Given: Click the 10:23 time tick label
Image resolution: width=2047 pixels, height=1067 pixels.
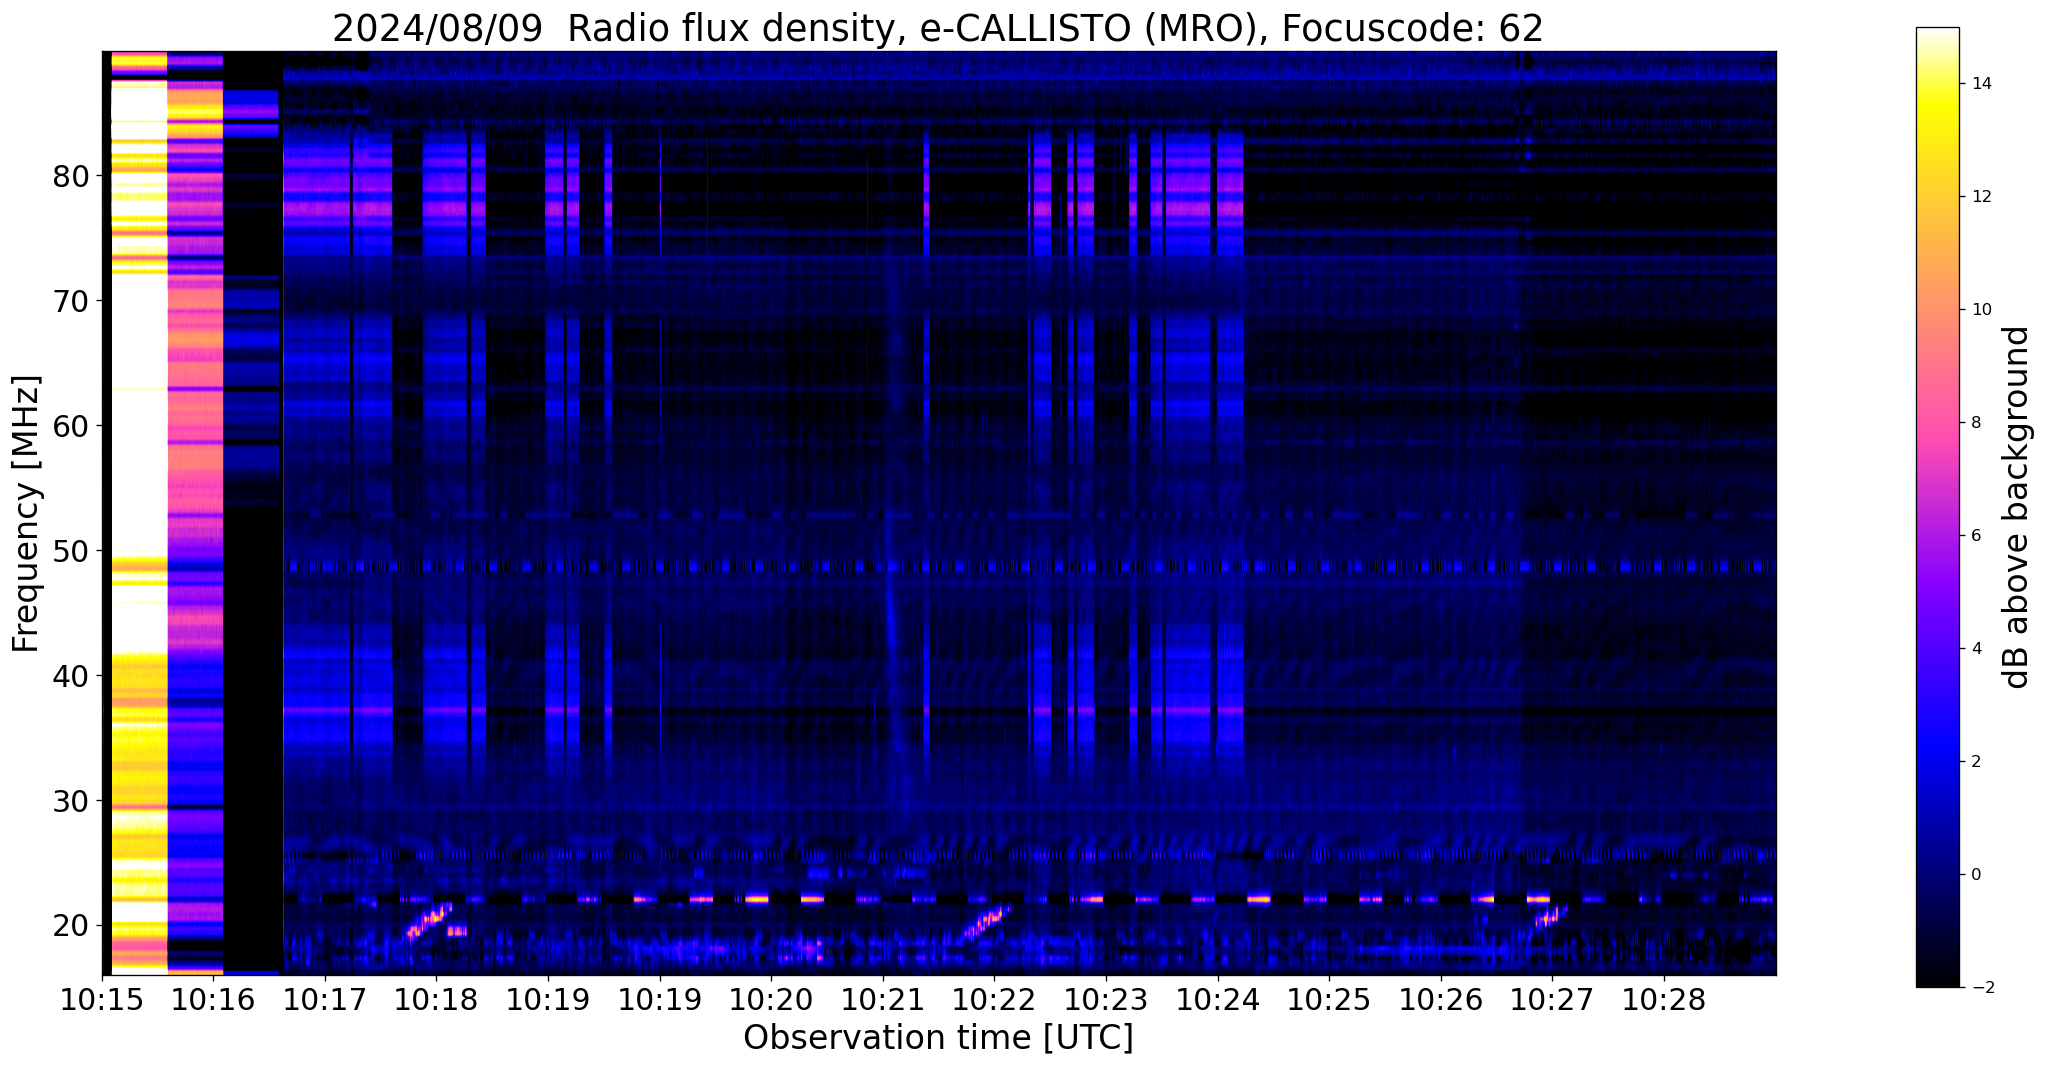Looking at the screenshot, I should coord(1106,1001).
